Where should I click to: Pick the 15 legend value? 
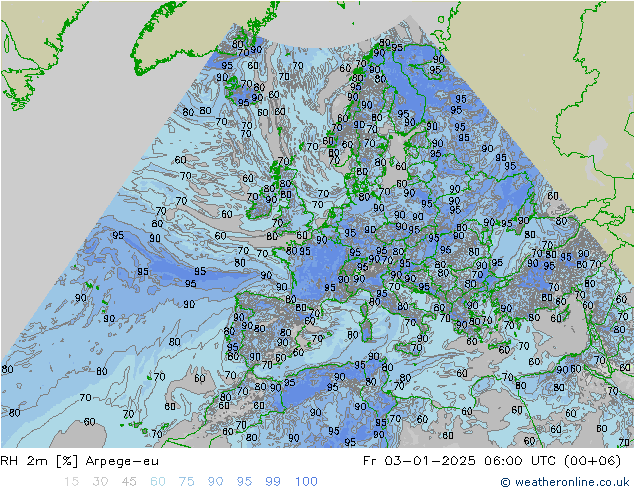pos(71,482)
